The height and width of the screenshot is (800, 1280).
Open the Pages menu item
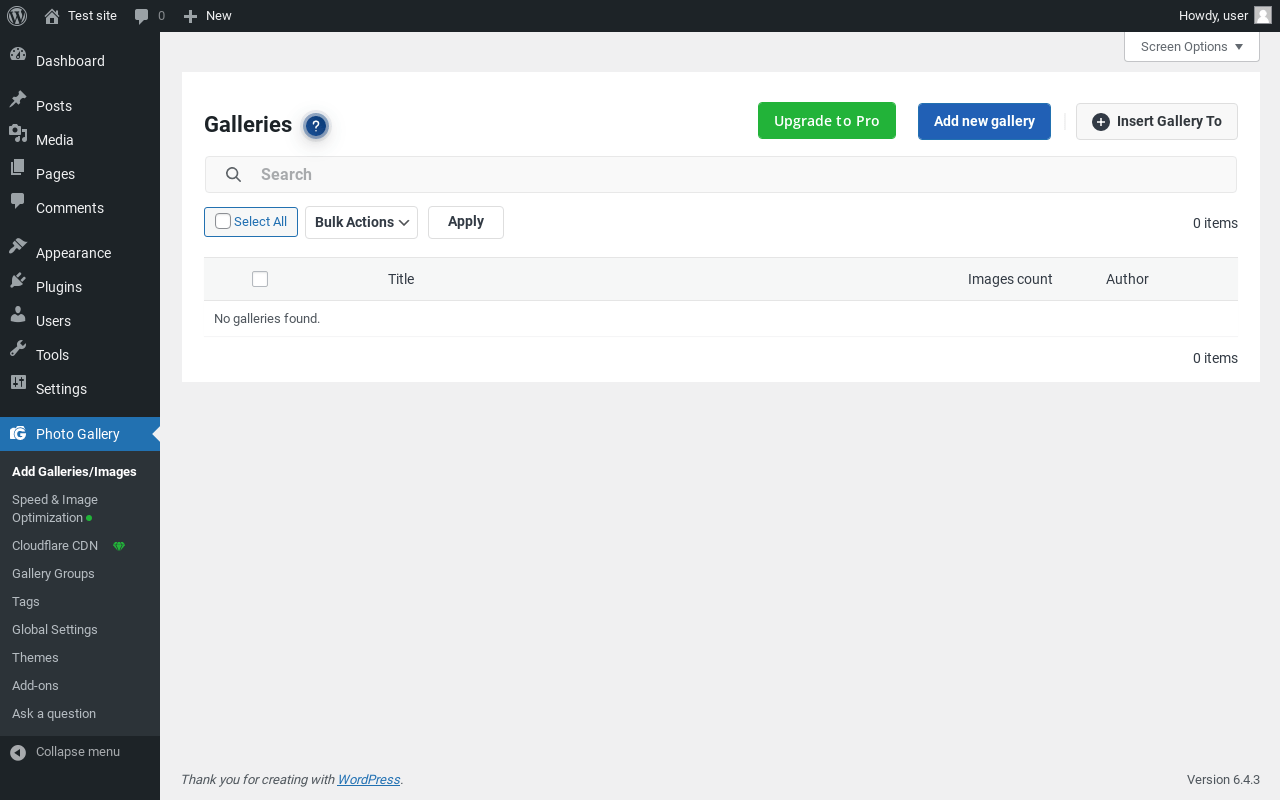[80, 174]
